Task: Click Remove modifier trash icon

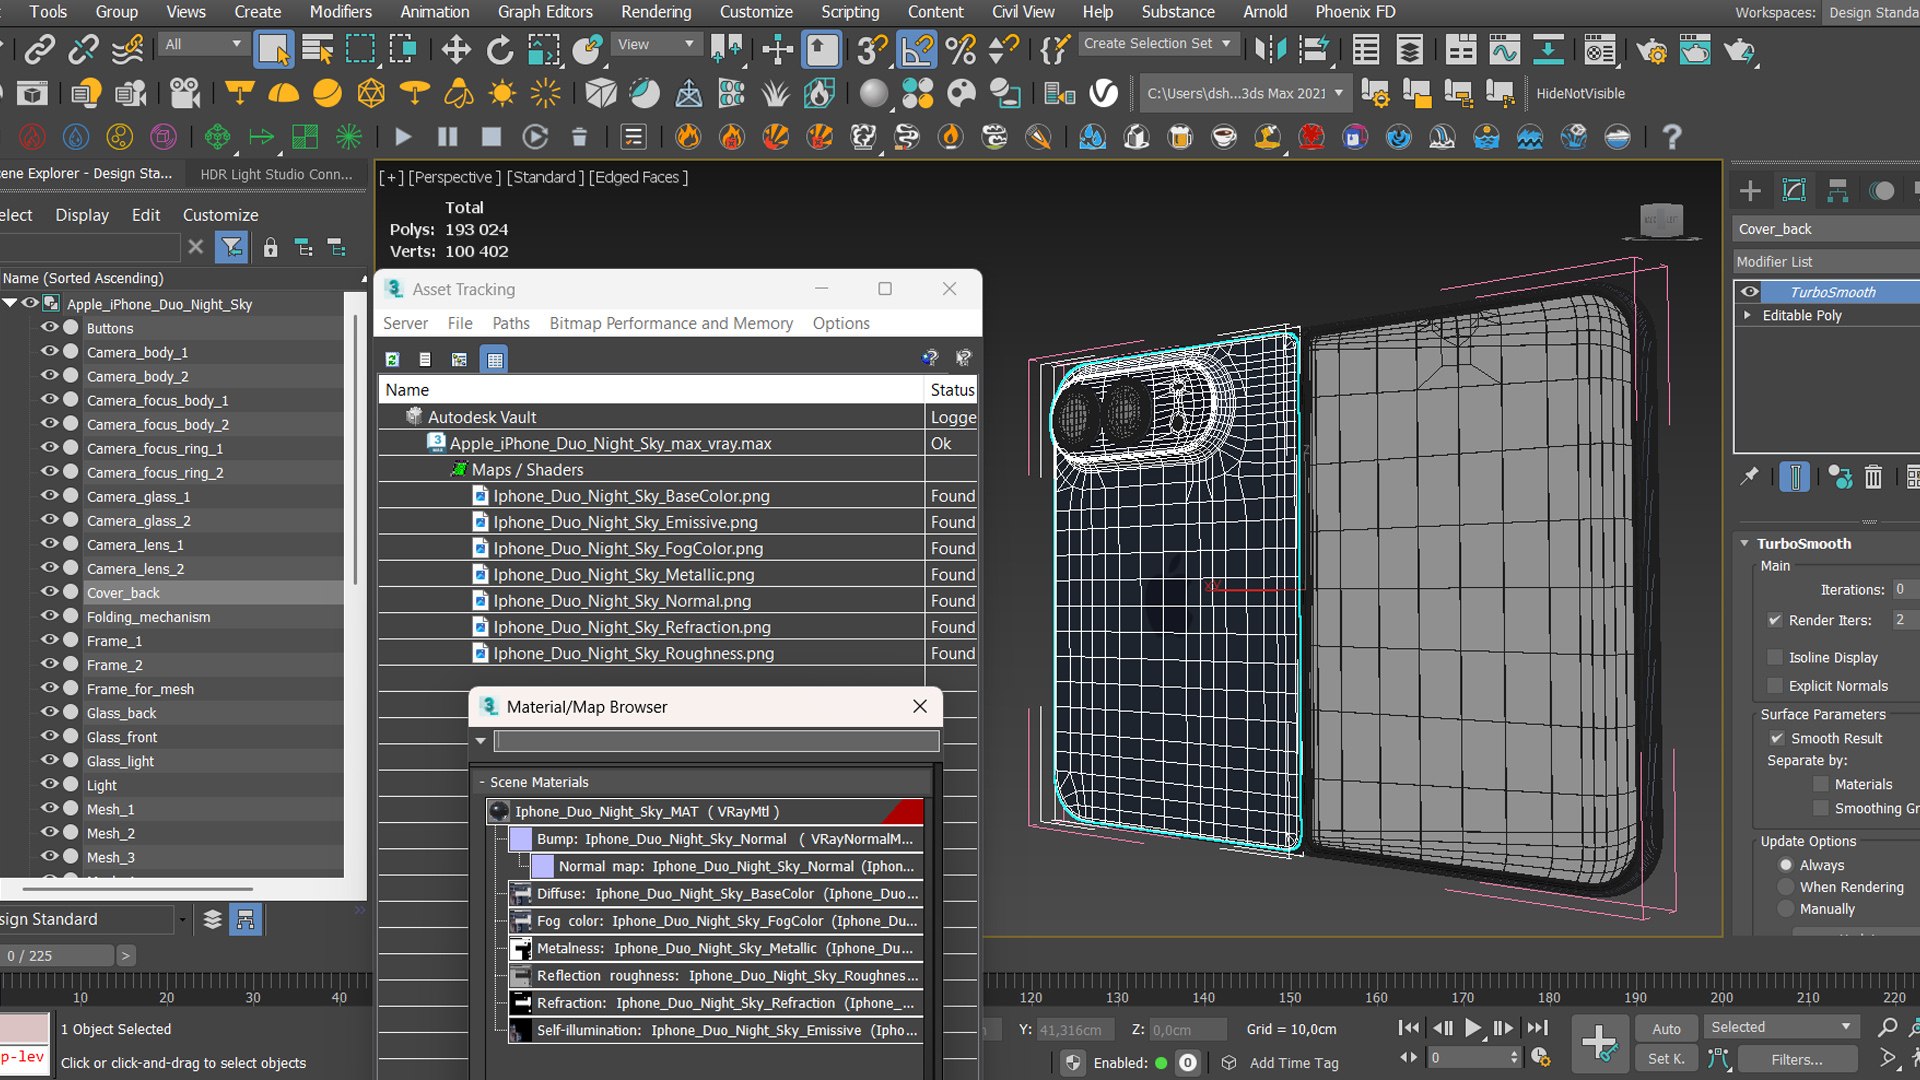Action: click(1873, 477)
